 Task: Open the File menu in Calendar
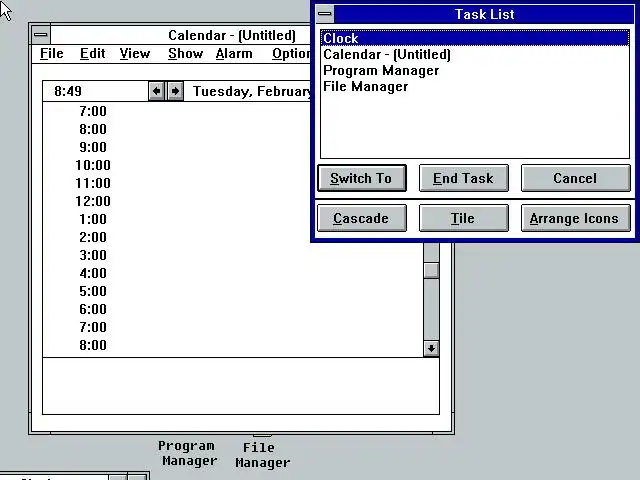pos(51,53)
